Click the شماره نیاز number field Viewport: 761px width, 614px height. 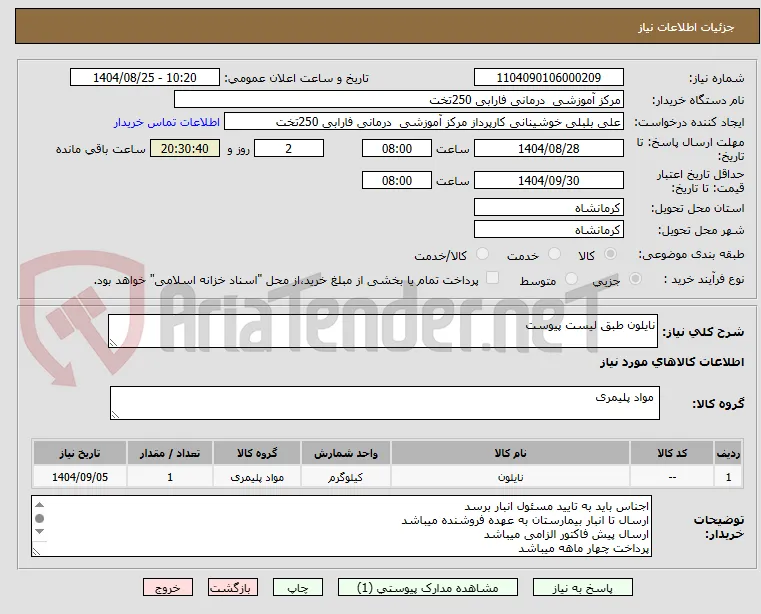point(548,78)
